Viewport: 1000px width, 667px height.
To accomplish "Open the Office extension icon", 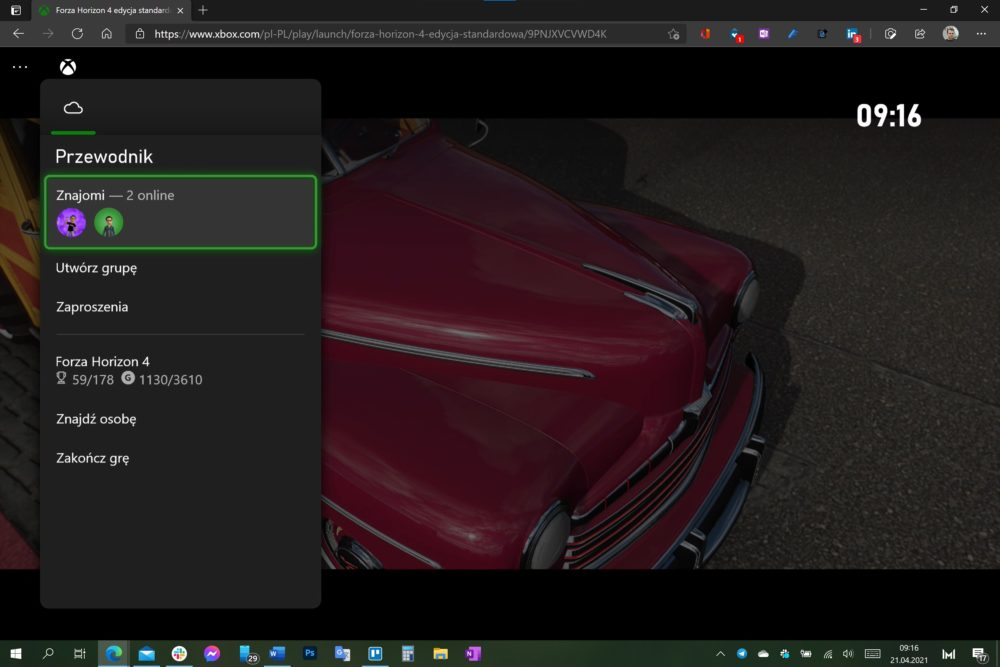I will point(705,34).
